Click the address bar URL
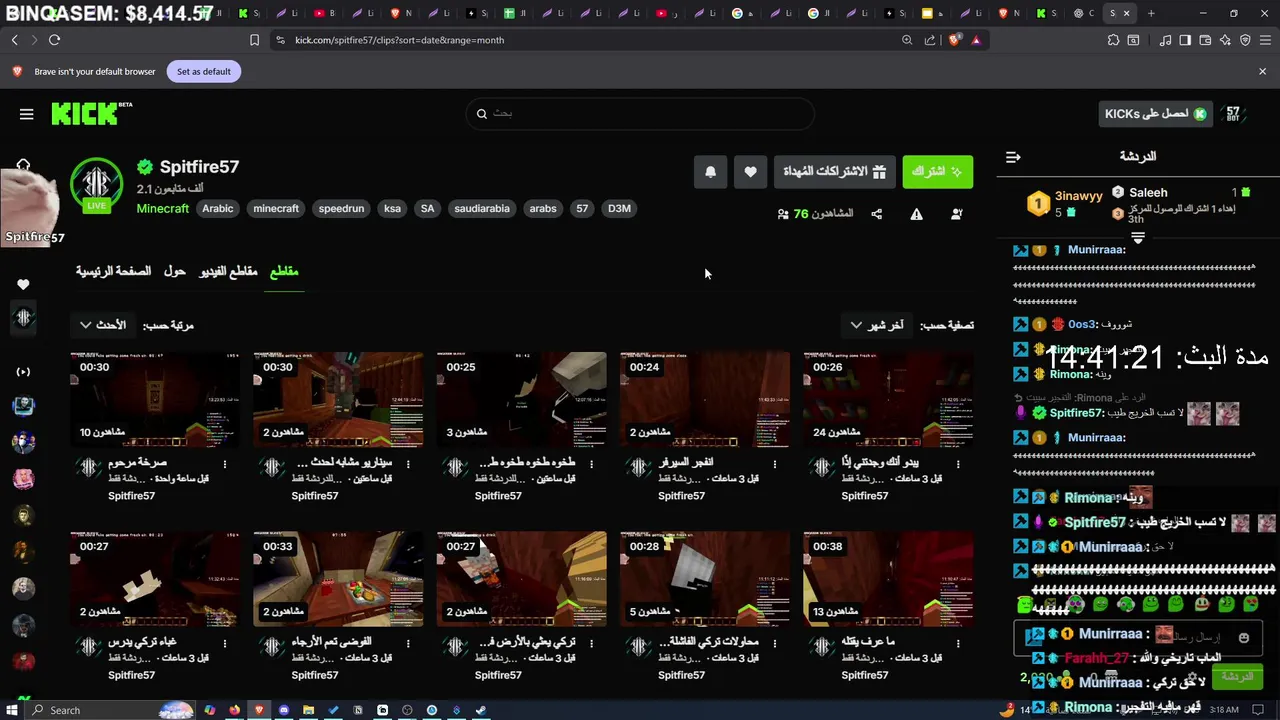This screenshot has height=720, width=1280. 399,40
